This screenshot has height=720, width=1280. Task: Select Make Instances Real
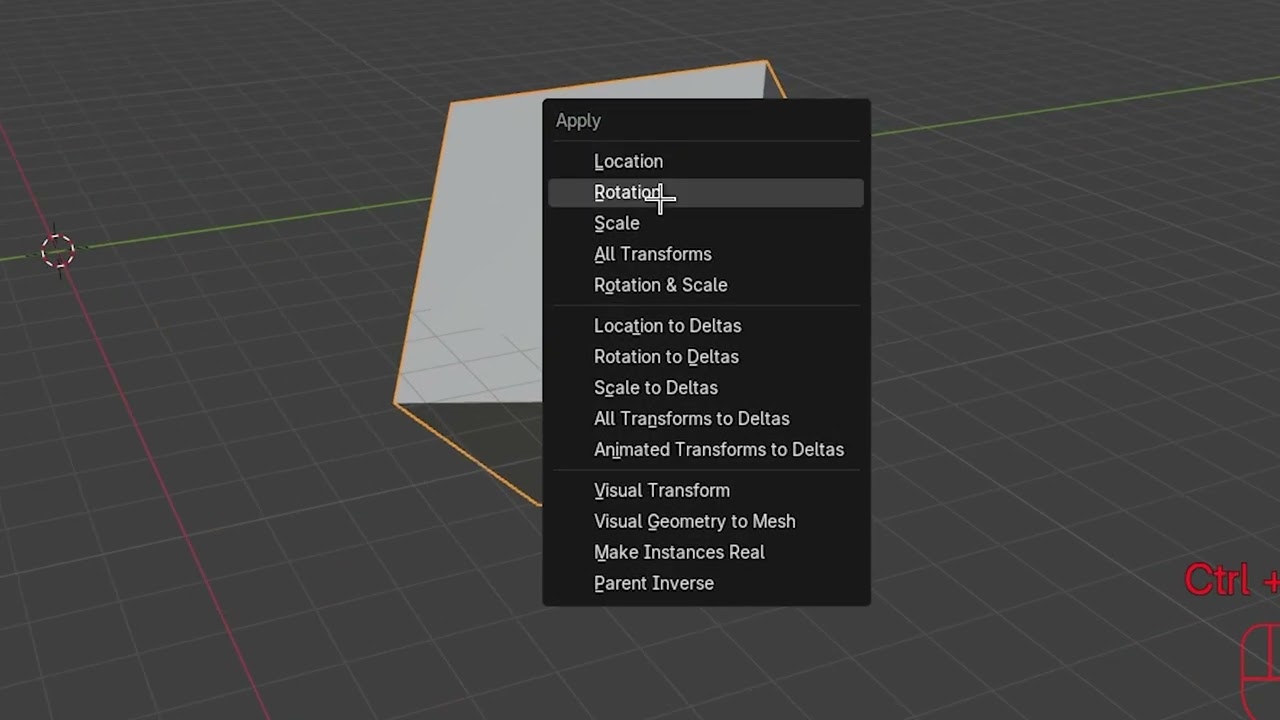(705, 553)
